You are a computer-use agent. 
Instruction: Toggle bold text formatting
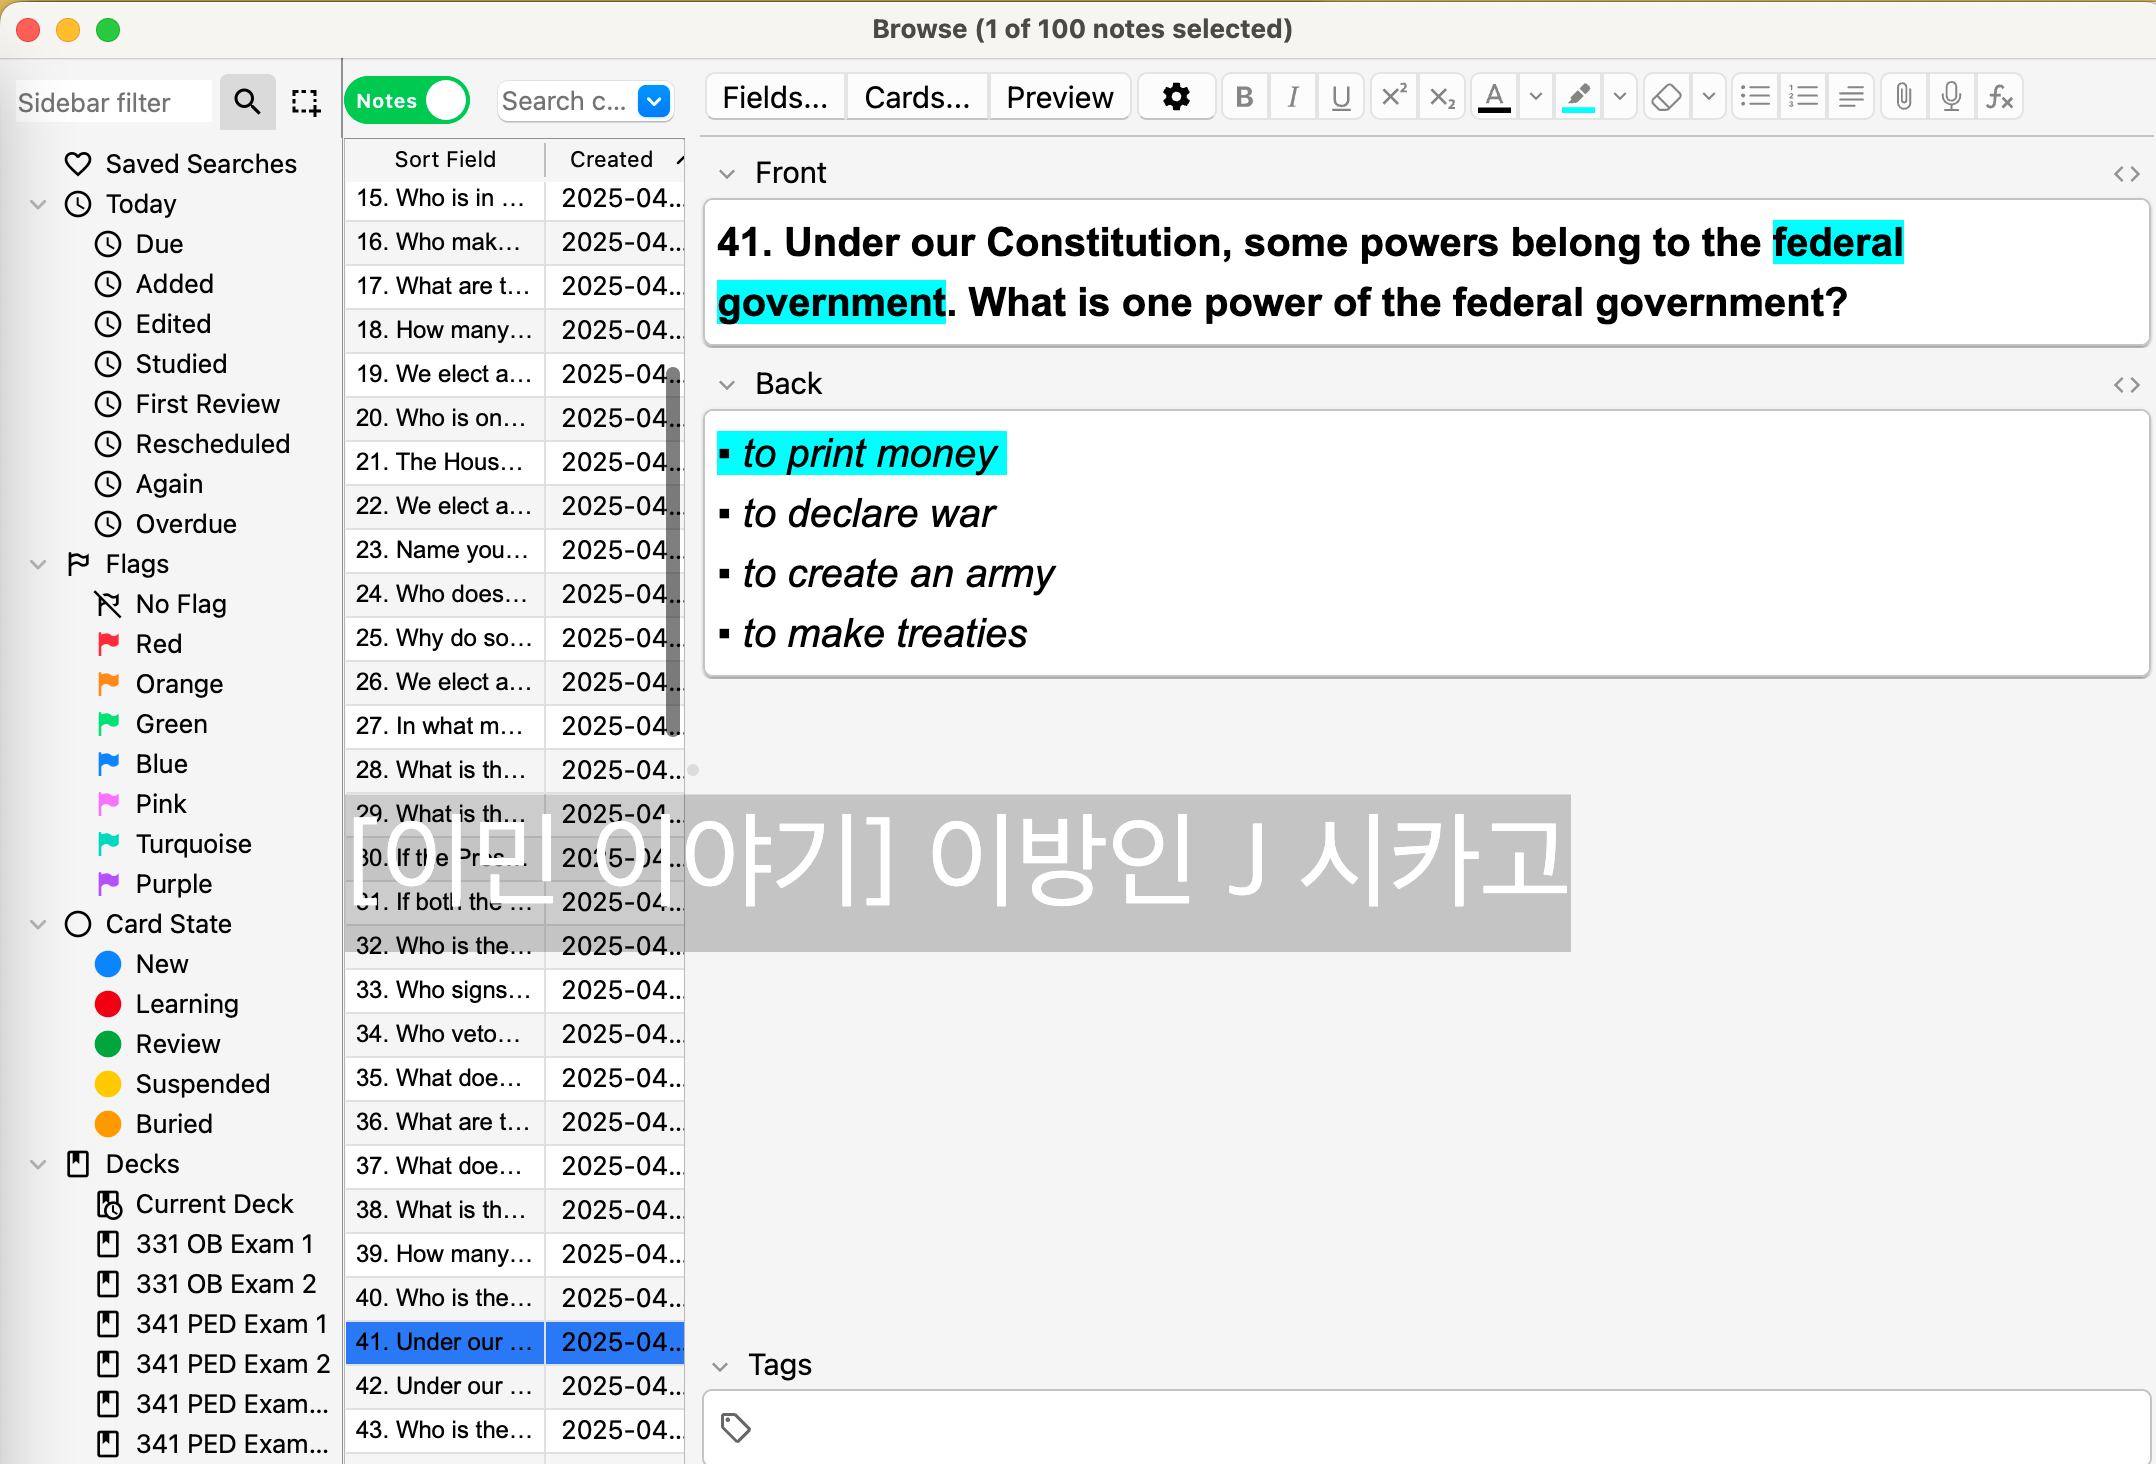tap(1244, 97)
